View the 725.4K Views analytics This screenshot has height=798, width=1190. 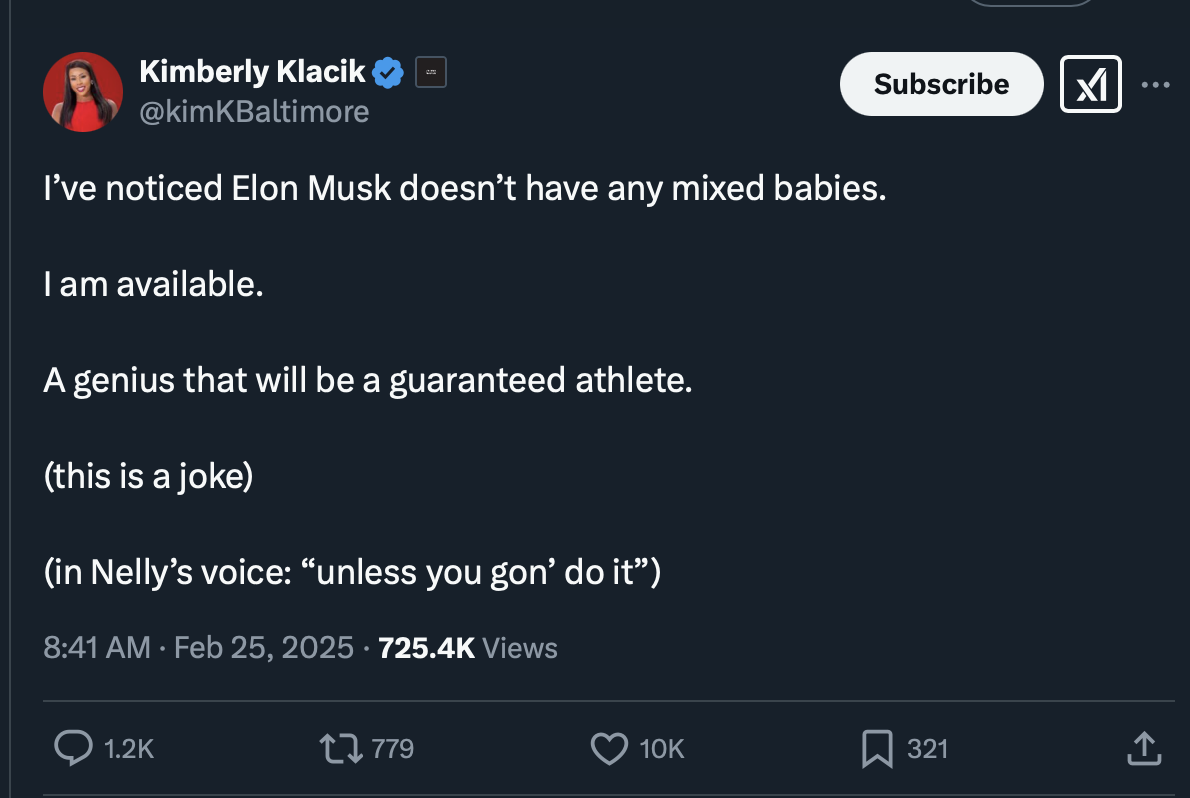(x=468, y=648)
